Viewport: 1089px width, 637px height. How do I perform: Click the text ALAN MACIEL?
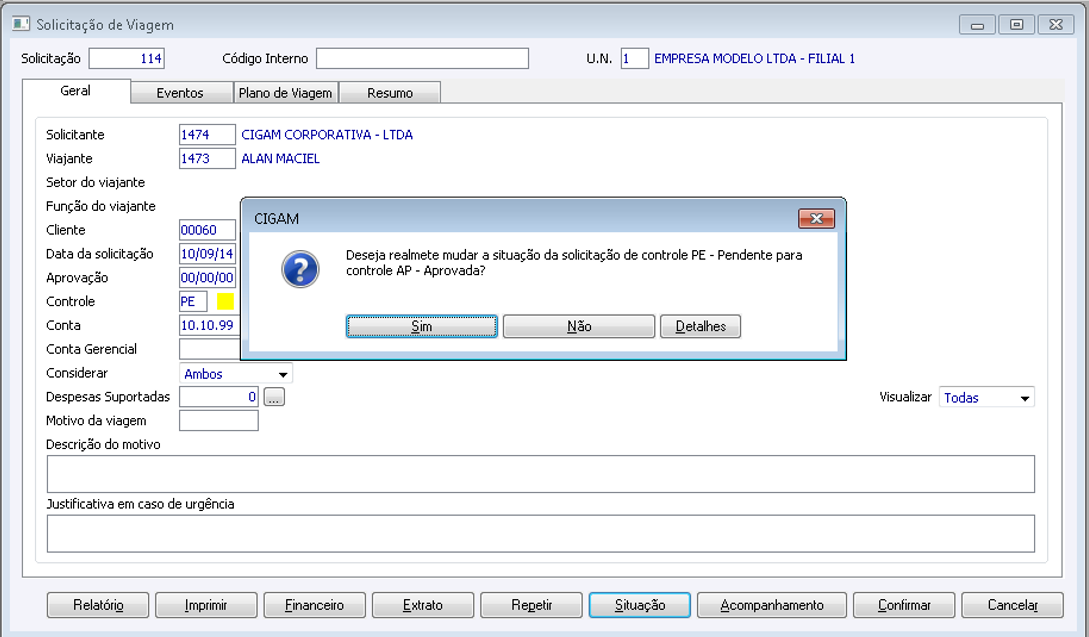click(x=281, y=158)
